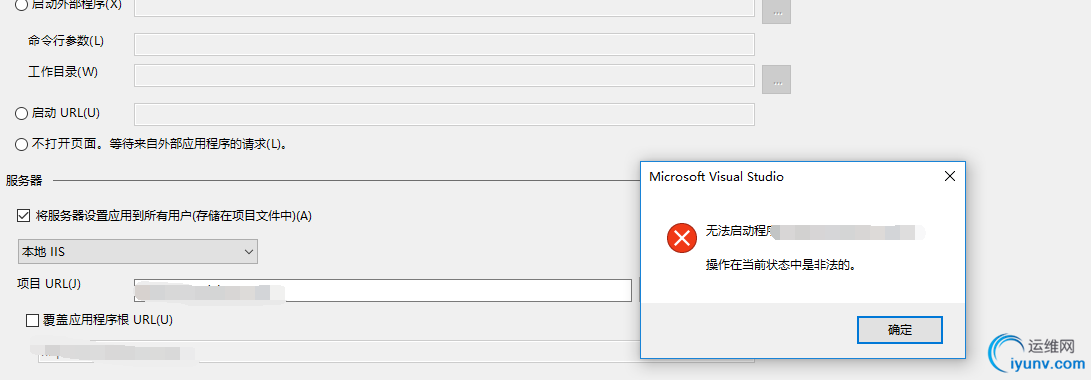This screenshot has width=1091, height=380.
Task: Focus the 工作目录(W) text box
Action: click(445, 76)
